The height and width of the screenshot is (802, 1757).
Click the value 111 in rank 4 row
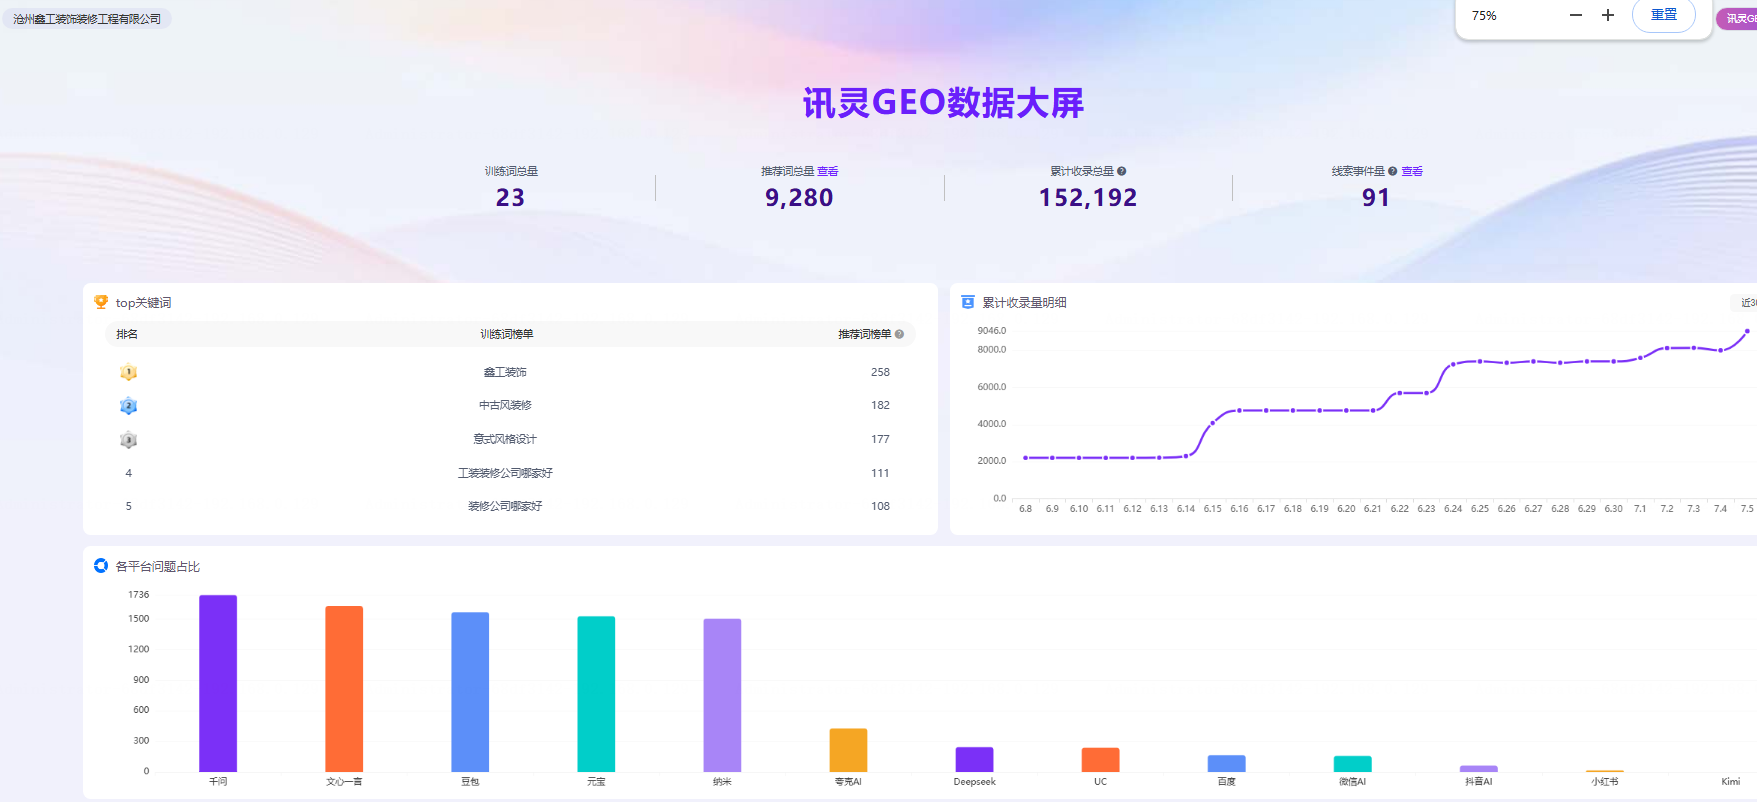(880, 473)
